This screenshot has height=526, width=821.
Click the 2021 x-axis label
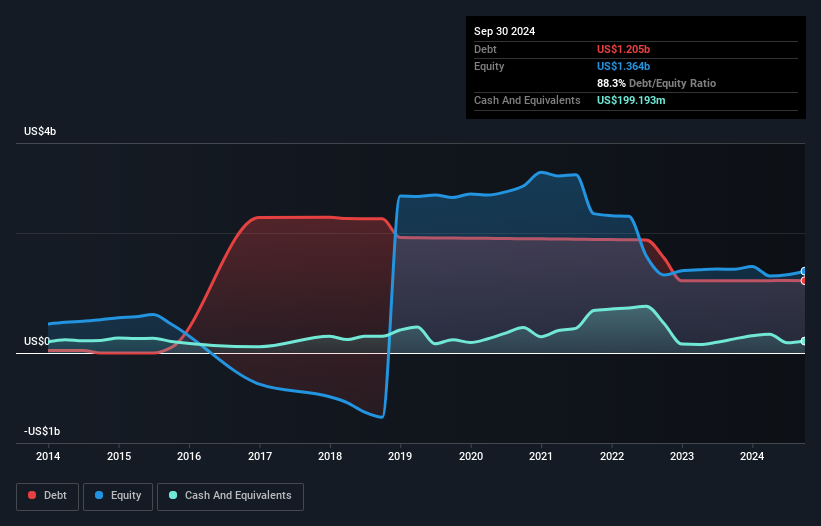click(x=541, y=456)
